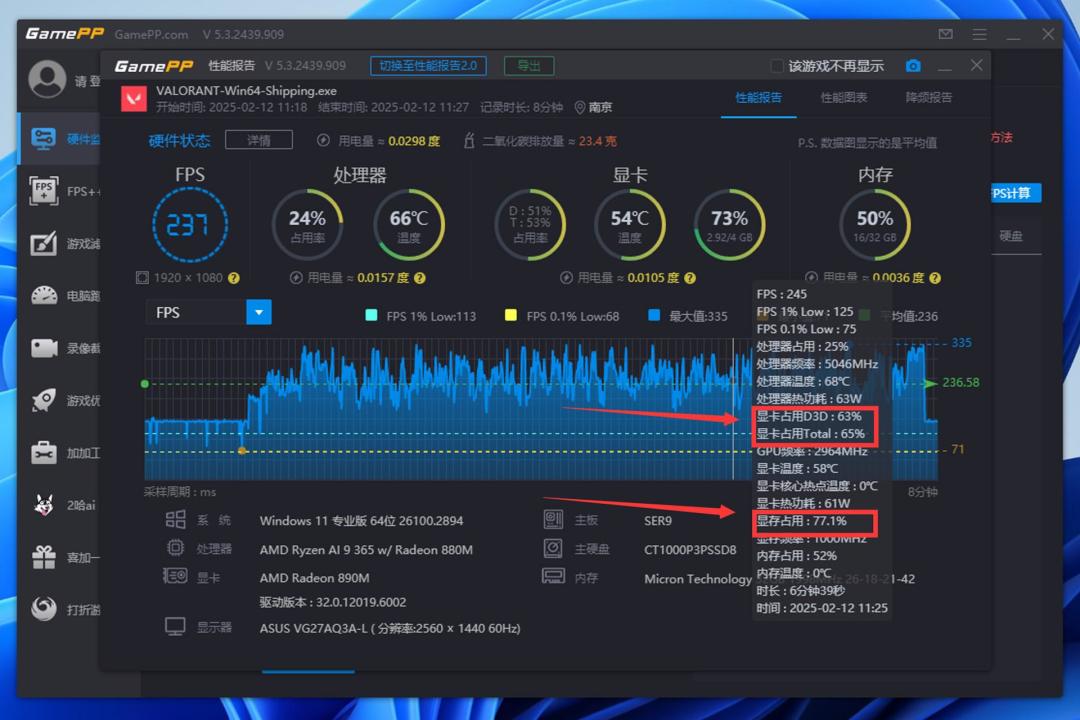Switch to the 性能图表 tab
Screen dimensions: 1080x720
[x=844, y=98]
